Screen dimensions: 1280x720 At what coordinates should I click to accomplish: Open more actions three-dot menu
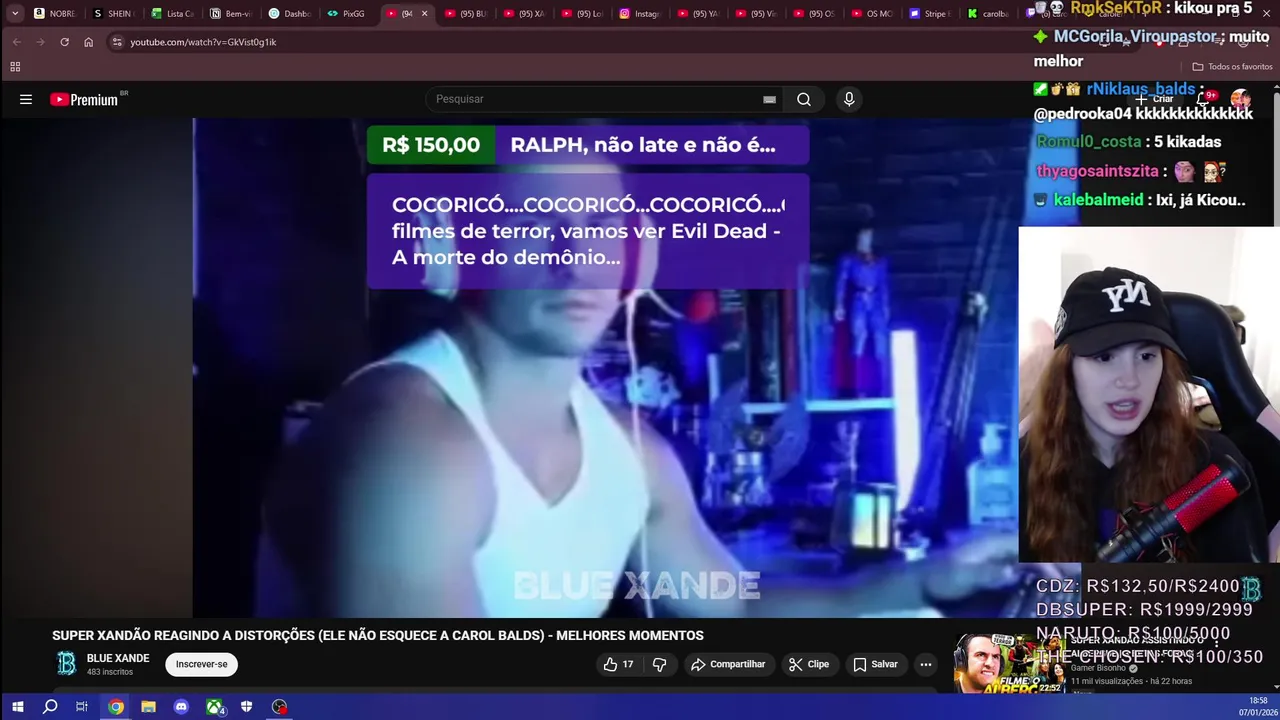(x=926, y=664)
